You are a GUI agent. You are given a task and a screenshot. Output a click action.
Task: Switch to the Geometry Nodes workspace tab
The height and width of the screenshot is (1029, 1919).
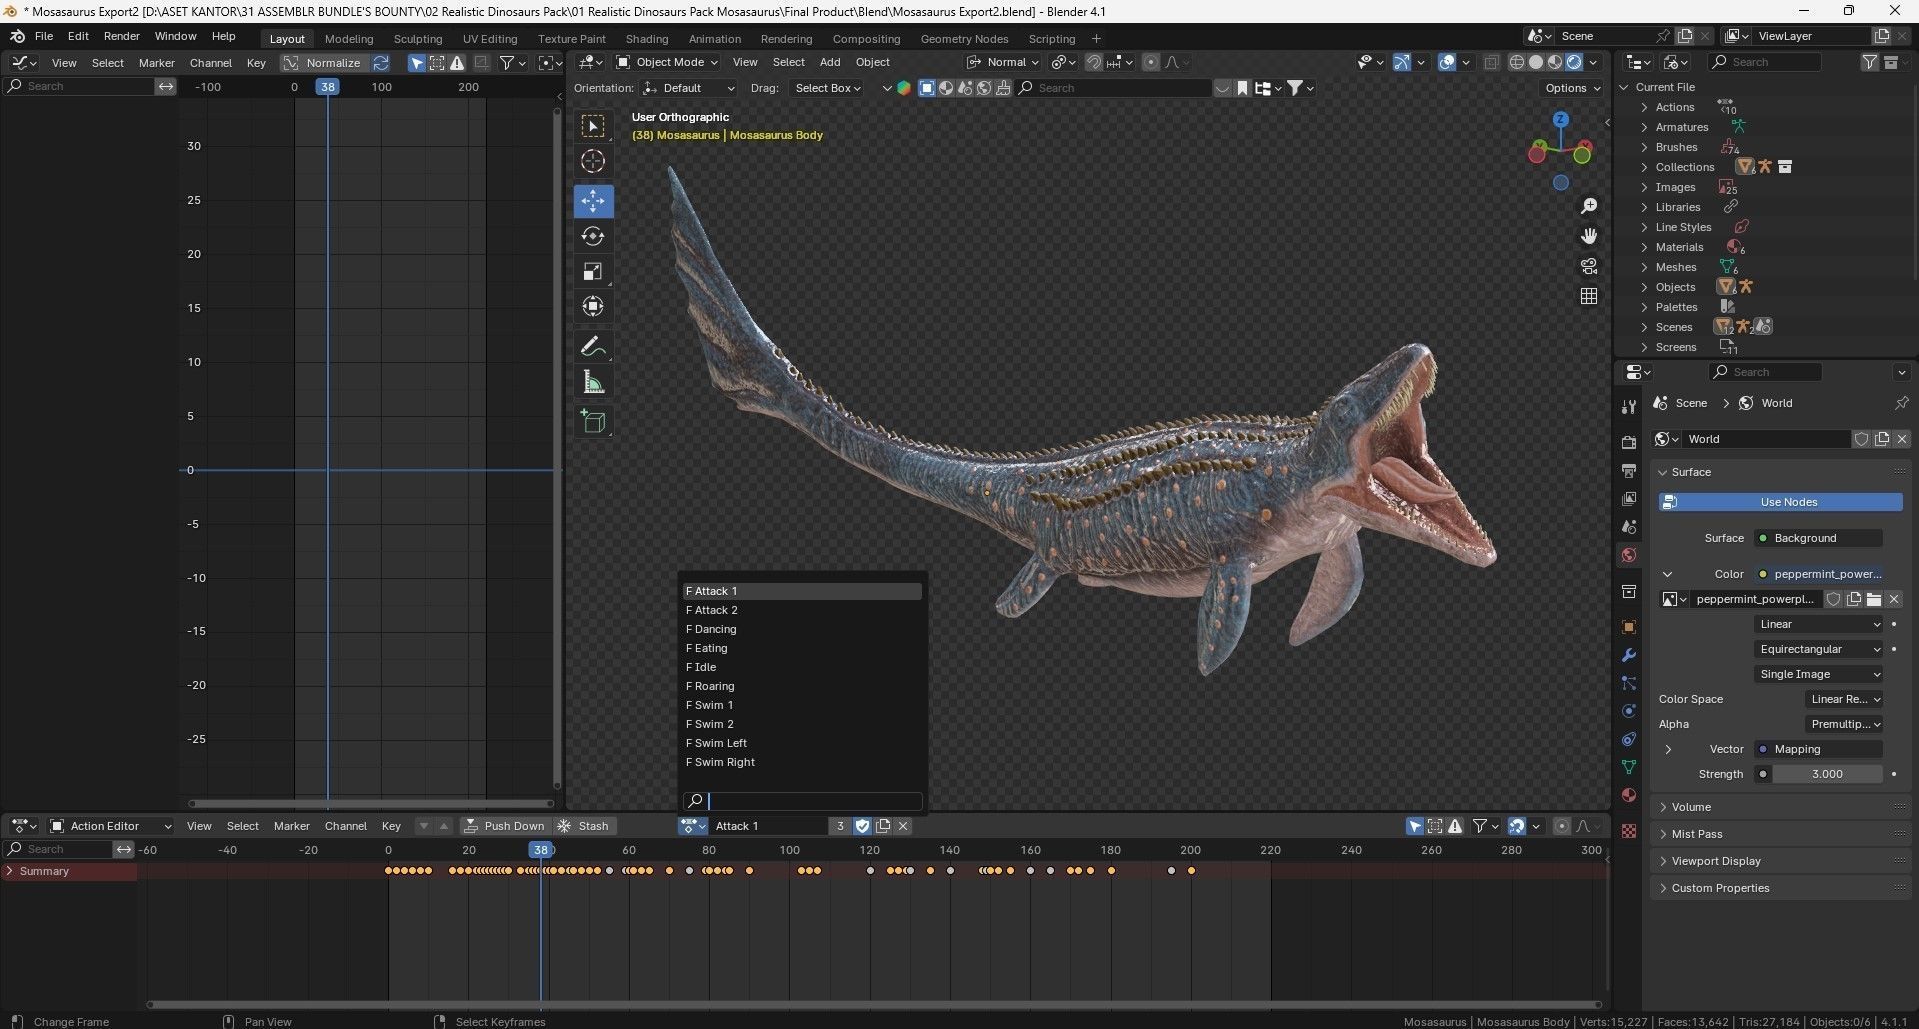[x=964, y=39]
